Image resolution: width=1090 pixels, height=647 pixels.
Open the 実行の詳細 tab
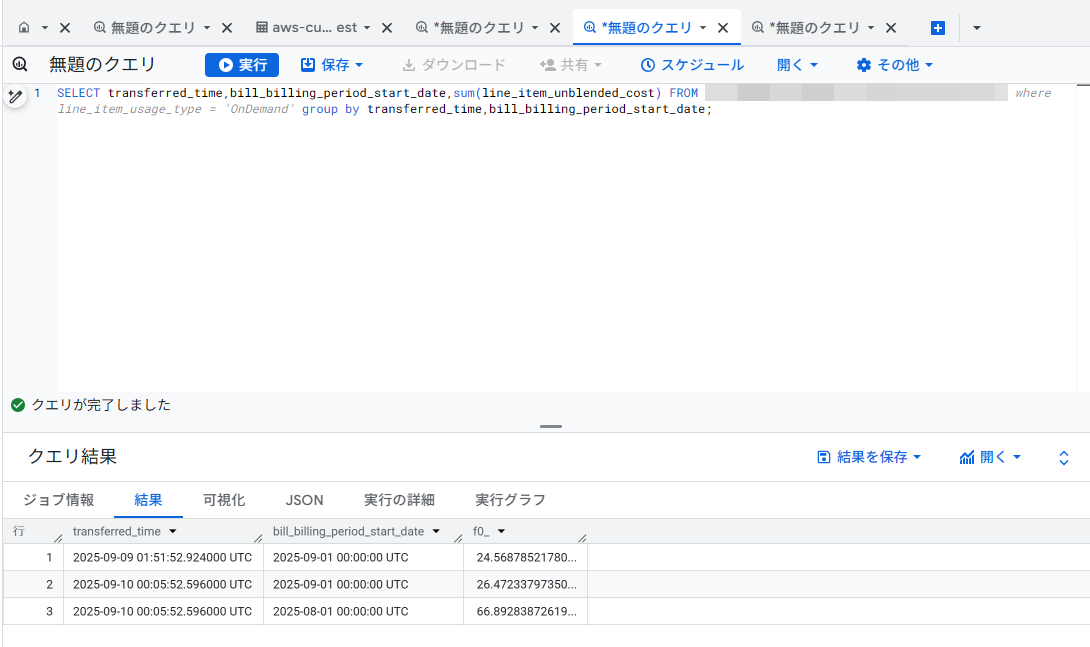[x=399, y=500]
